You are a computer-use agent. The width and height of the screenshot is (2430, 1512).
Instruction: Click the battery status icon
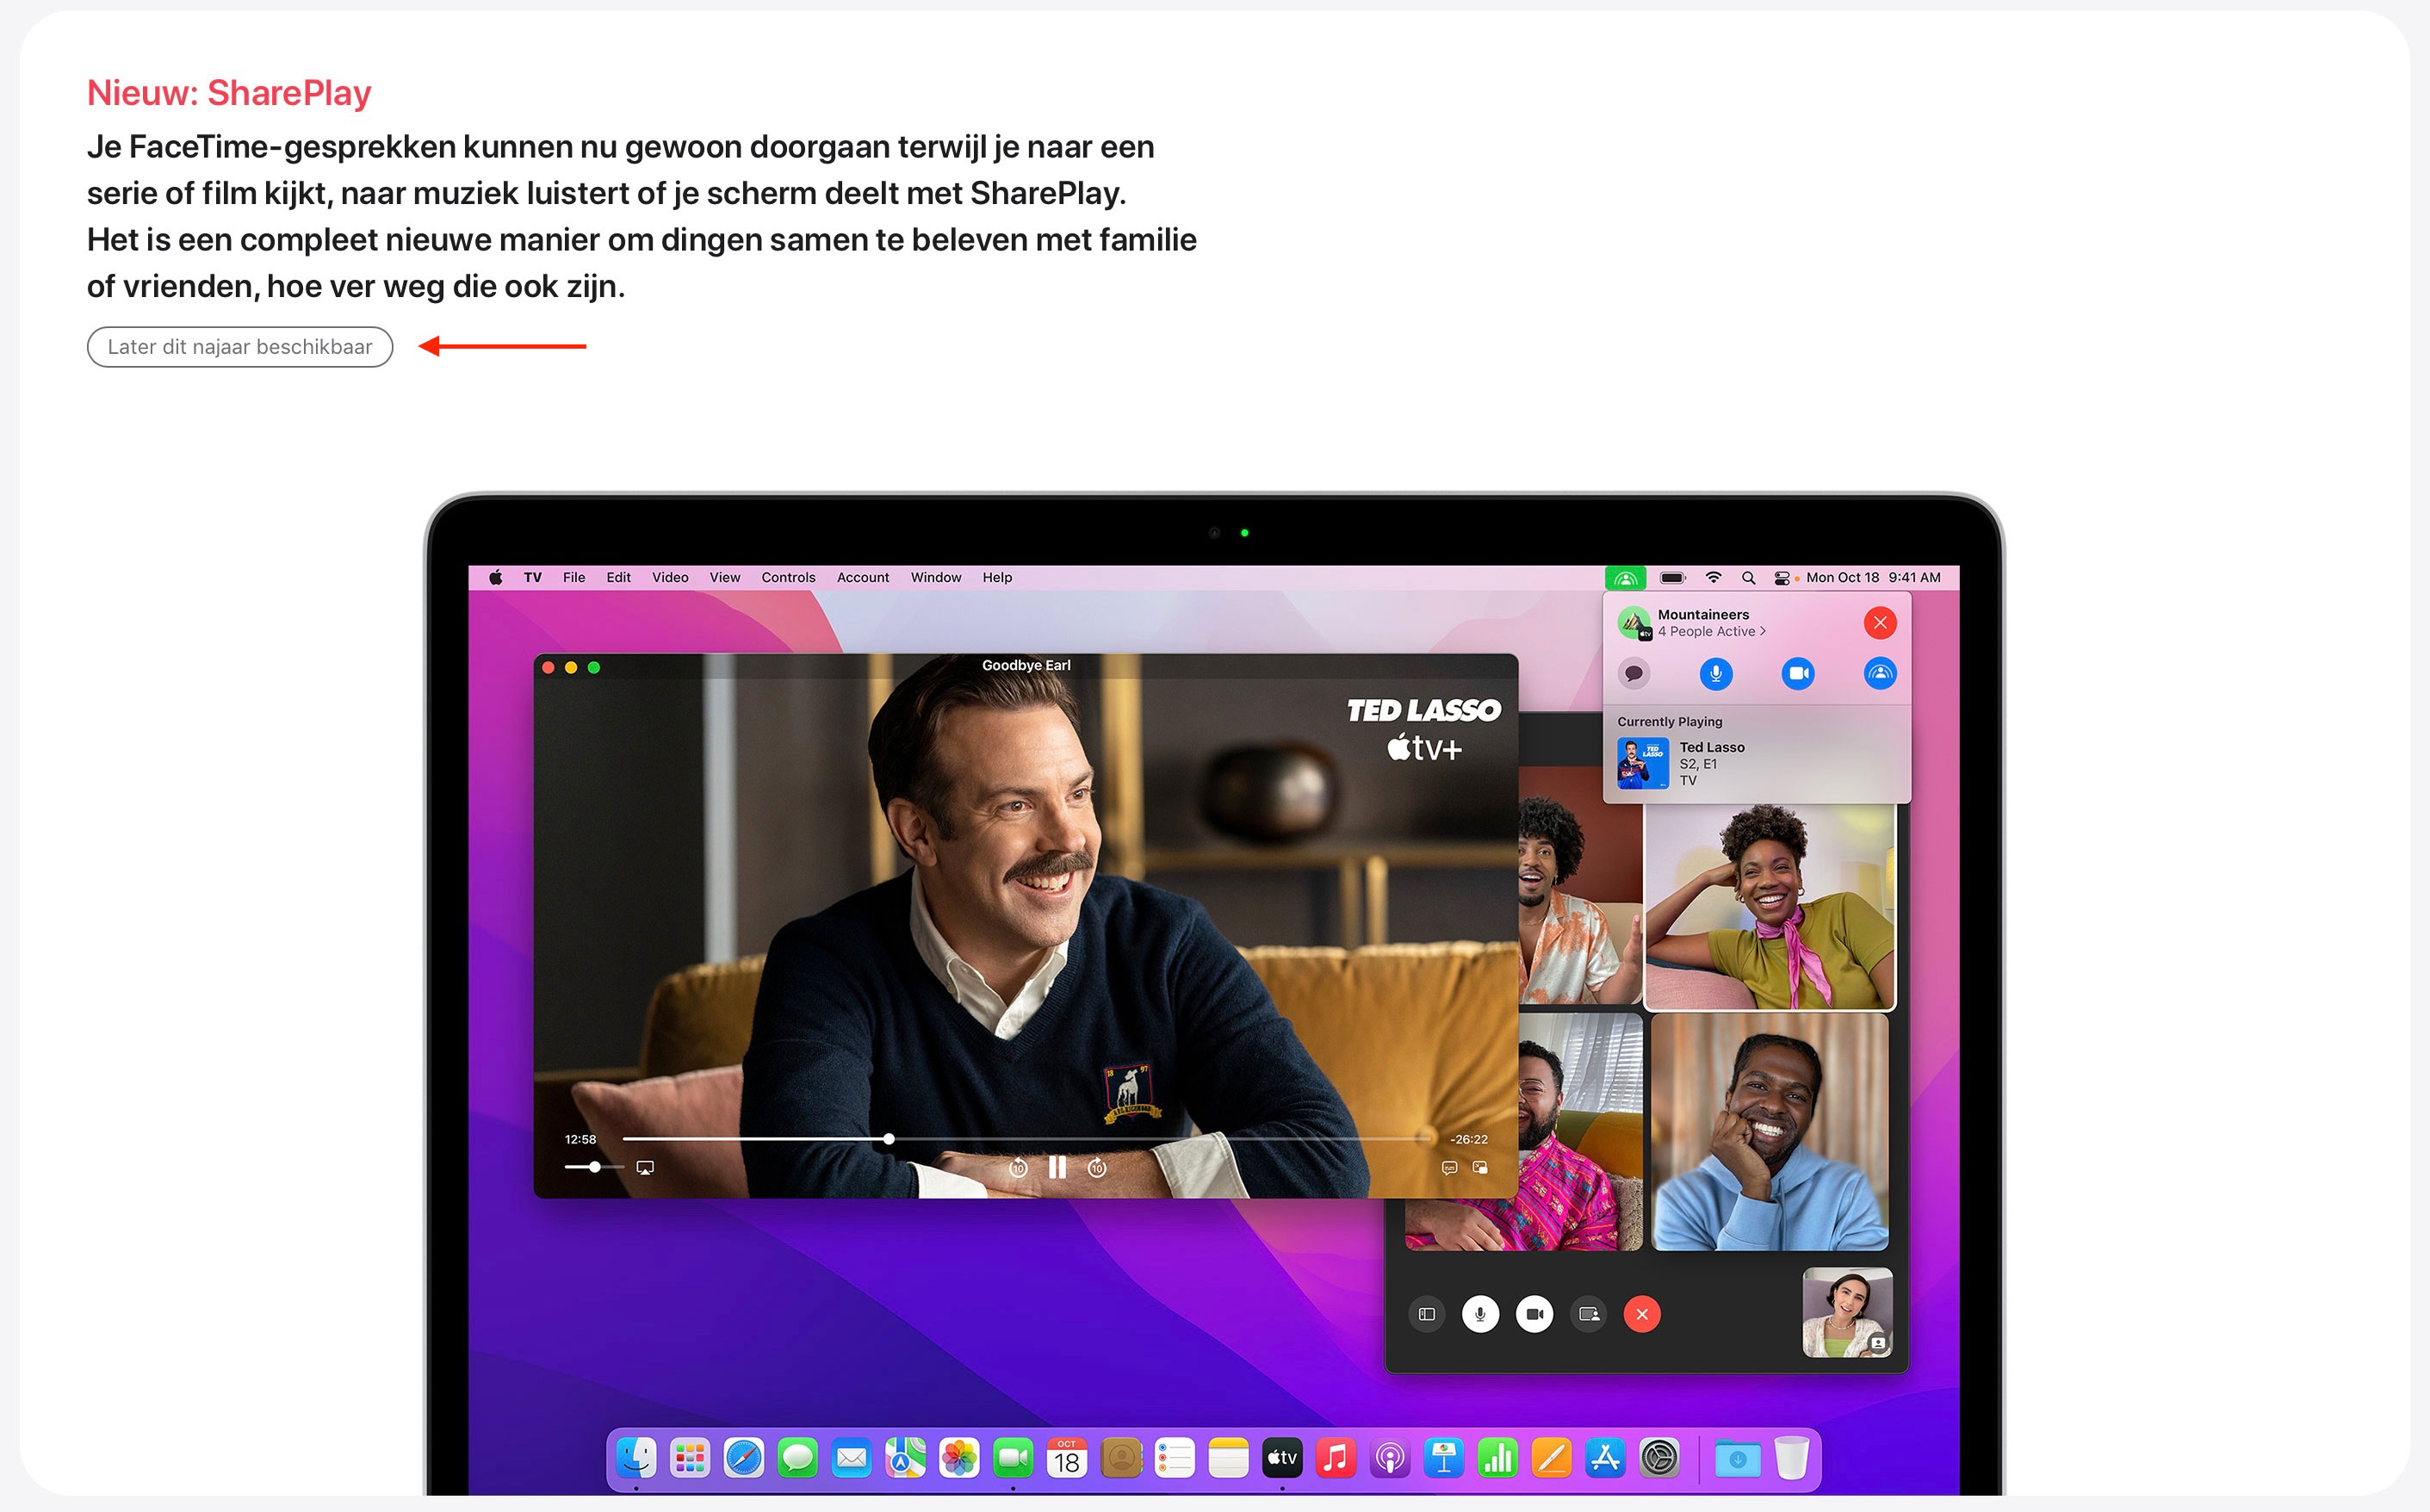[1673, 578]
